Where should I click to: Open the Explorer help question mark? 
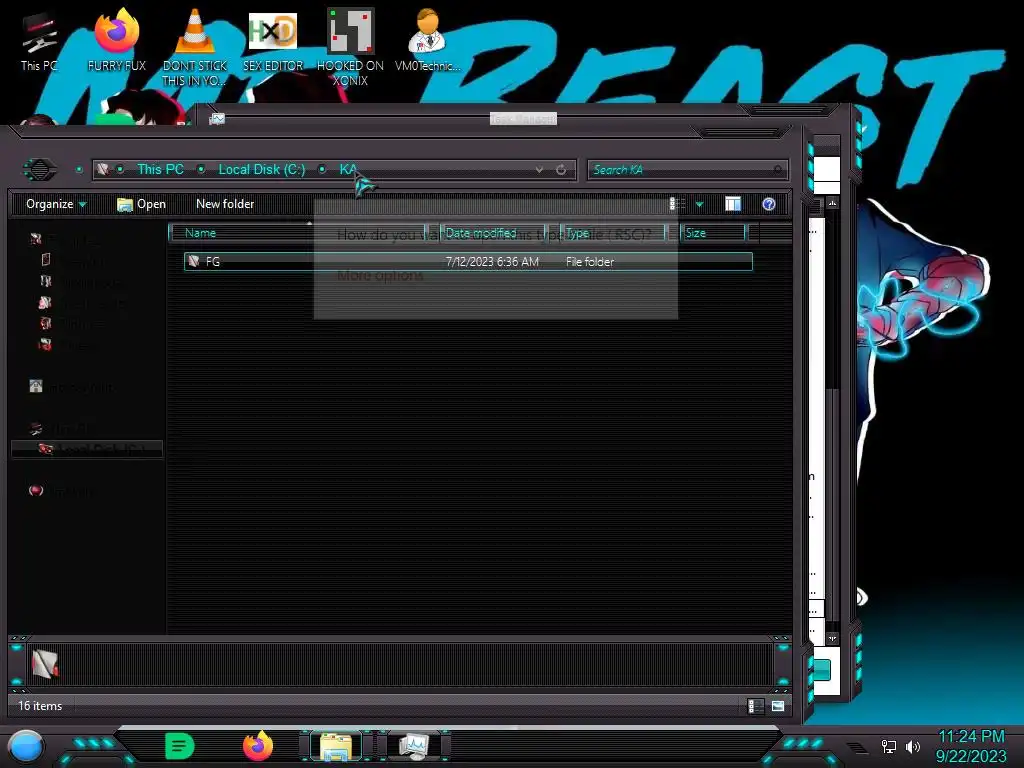[769, 204]
